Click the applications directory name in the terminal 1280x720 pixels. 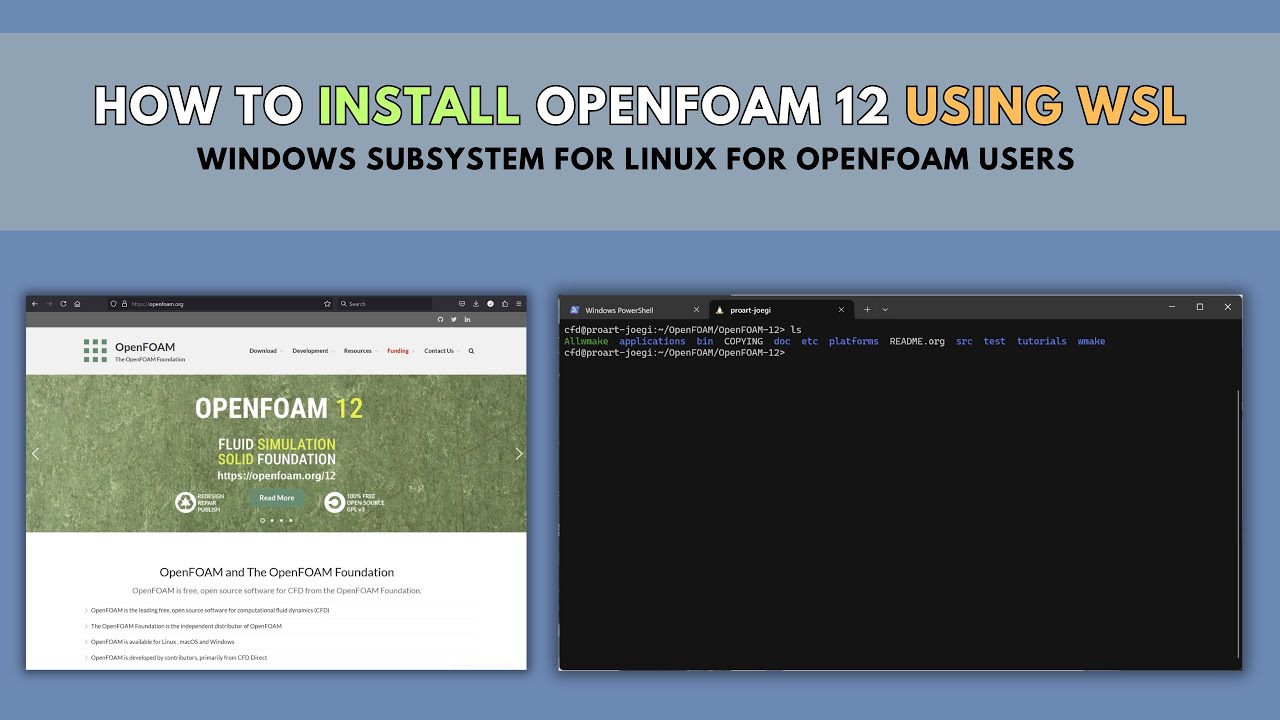(652, 342)
